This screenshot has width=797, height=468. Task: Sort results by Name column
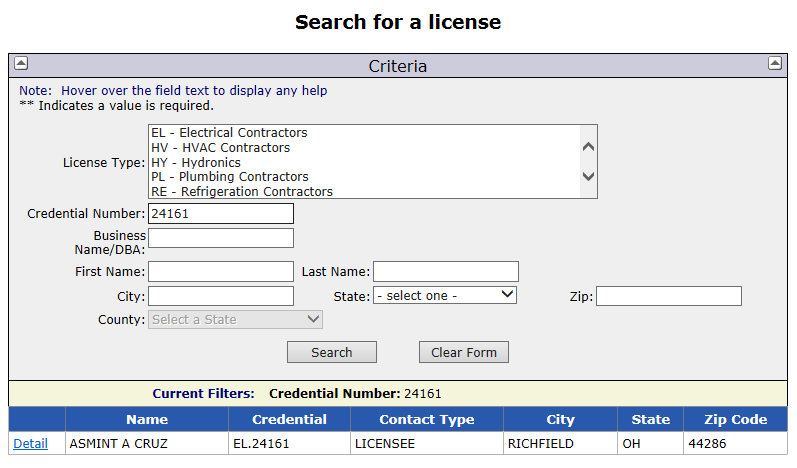[147, 419]
